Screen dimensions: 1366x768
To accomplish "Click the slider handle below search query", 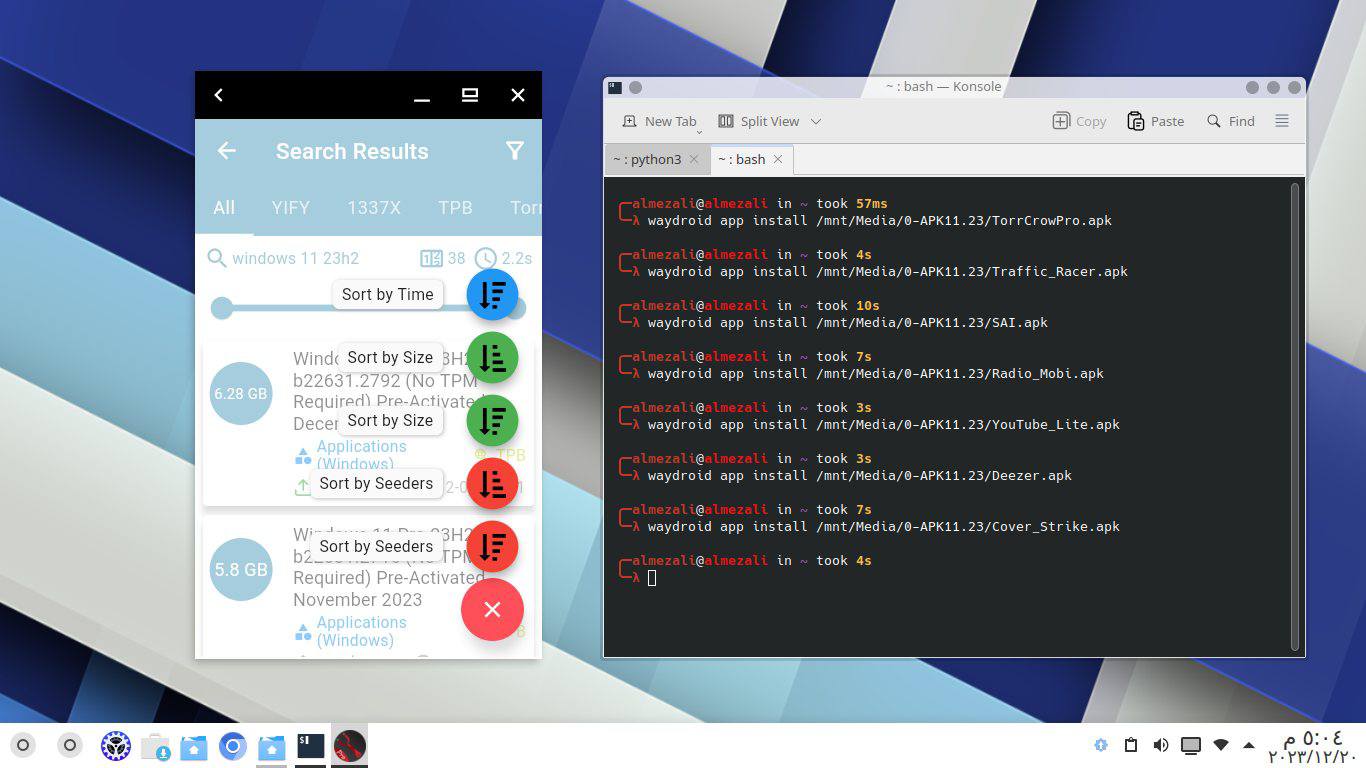I will point(222,307).
